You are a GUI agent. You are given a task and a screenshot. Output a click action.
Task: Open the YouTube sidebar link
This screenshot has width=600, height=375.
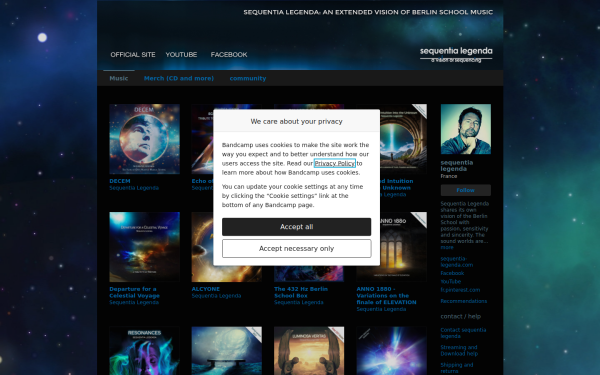450,282
